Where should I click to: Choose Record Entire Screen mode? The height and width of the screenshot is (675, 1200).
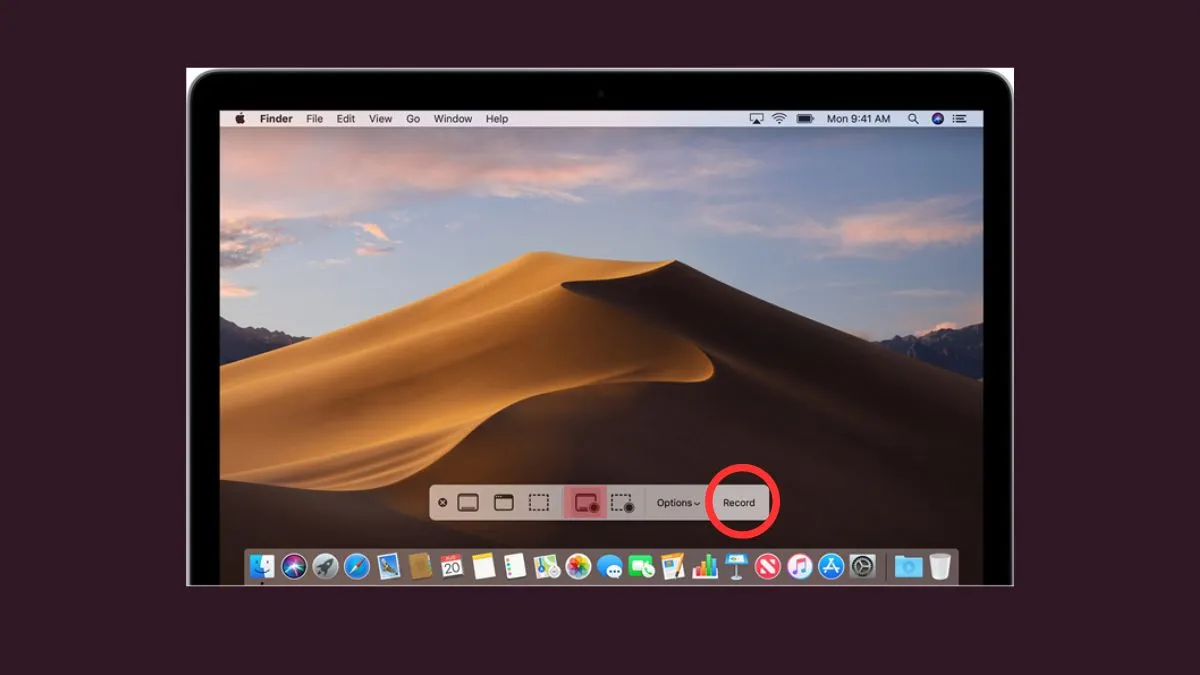point(586,503)
